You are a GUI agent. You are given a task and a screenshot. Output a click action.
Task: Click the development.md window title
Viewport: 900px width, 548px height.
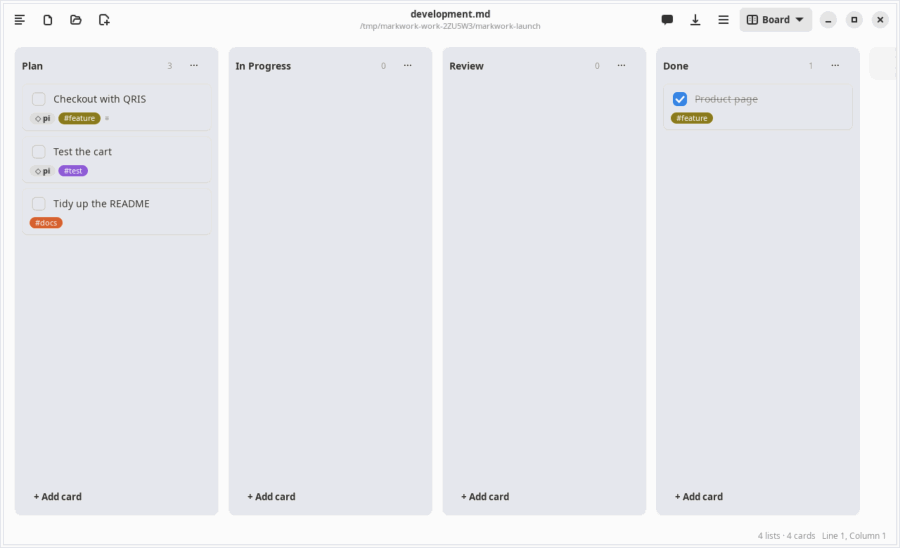pos(450,14)
